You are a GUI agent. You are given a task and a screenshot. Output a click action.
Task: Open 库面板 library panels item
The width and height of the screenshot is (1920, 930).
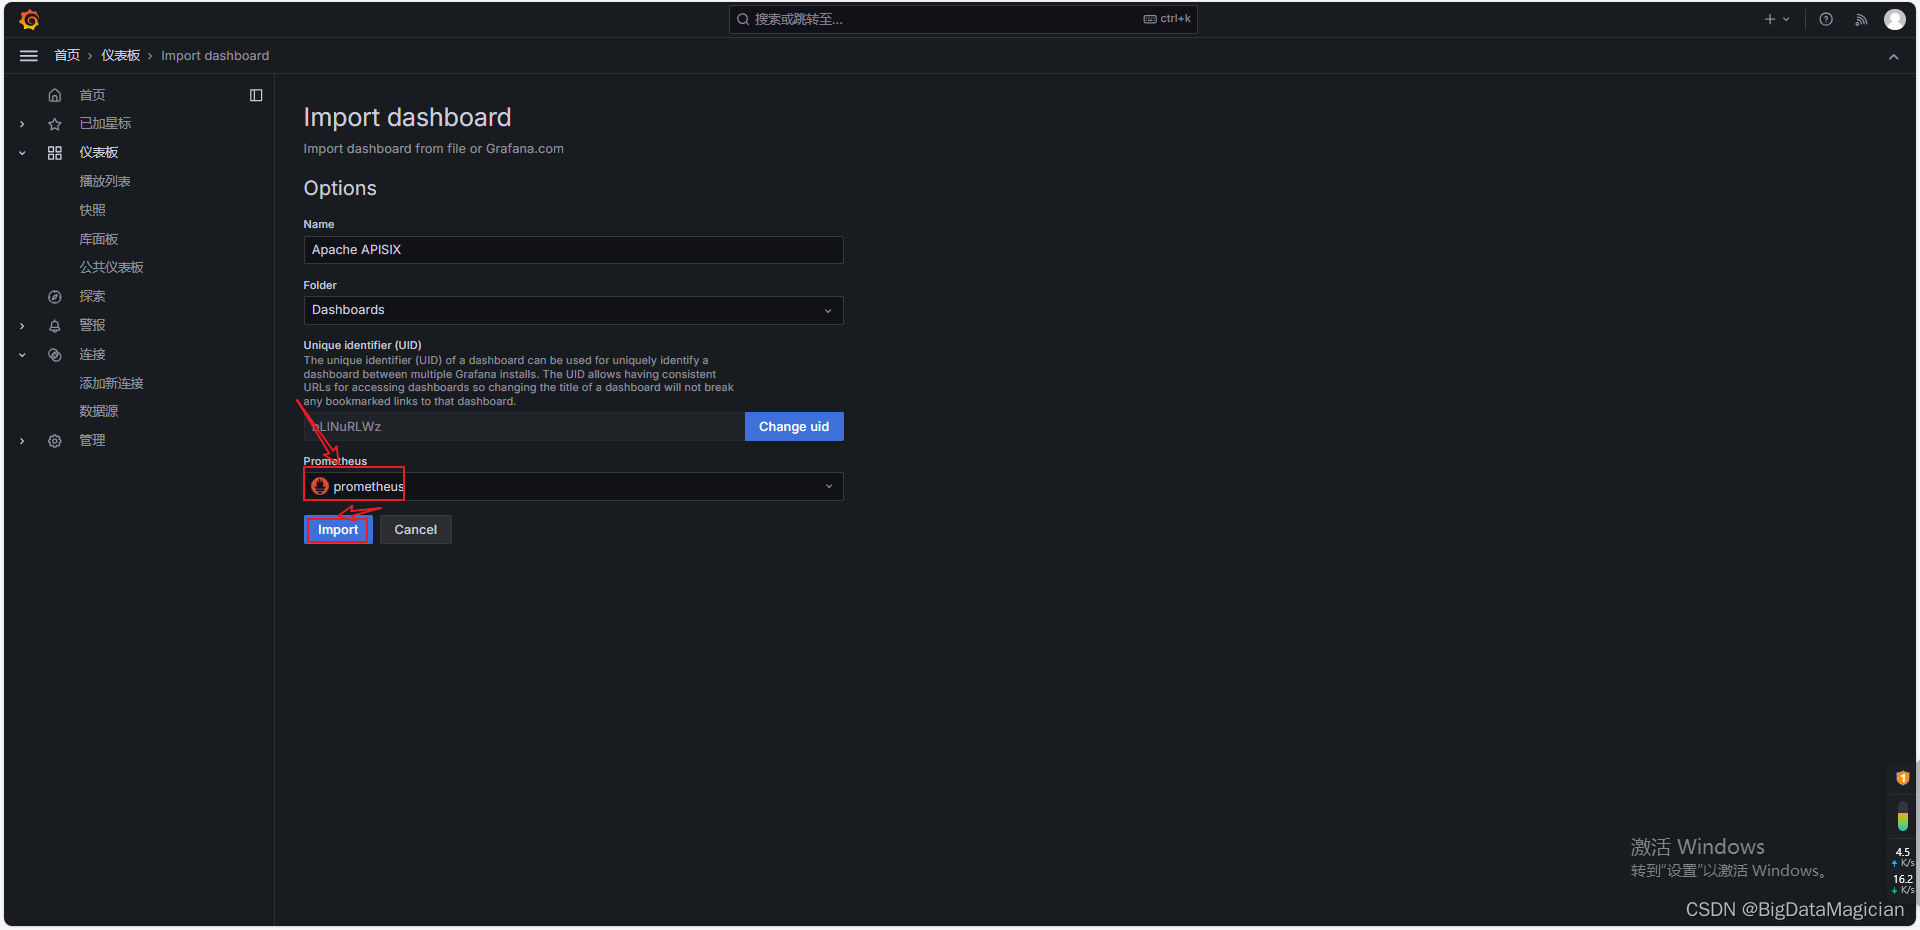99,239
